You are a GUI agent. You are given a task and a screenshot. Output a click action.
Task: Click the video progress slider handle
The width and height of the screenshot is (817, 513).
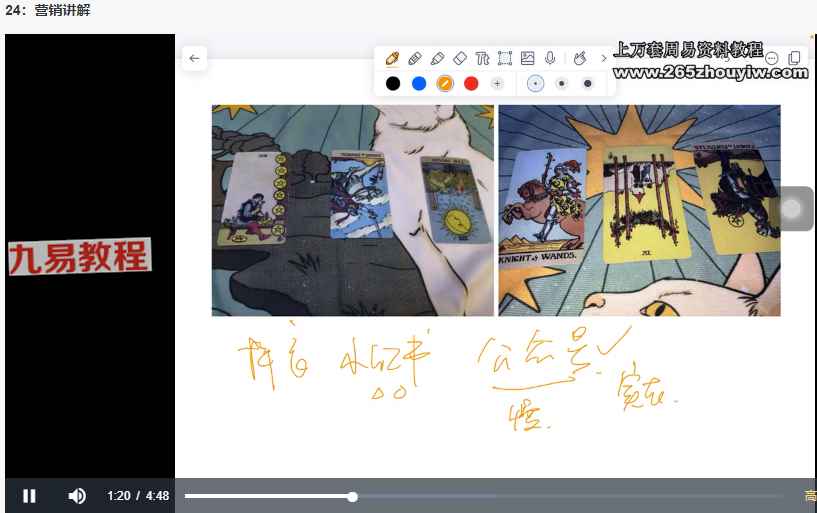click(353, 497)
